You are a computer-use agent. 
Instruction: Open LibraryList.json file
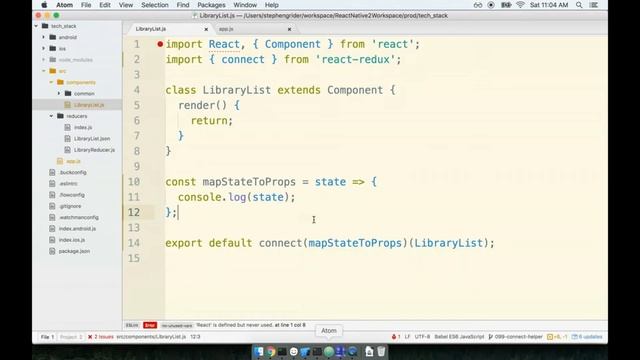(x=92, y=139)
